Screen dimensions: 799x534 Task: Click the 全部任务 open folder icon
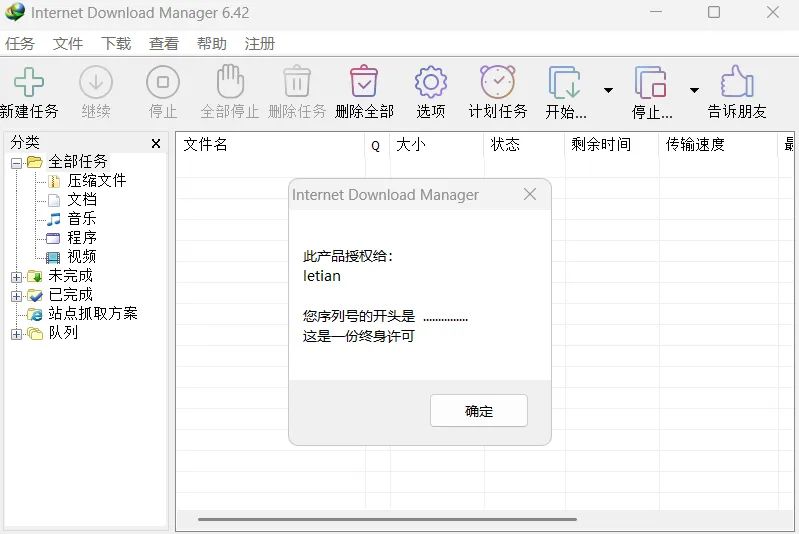35,162
